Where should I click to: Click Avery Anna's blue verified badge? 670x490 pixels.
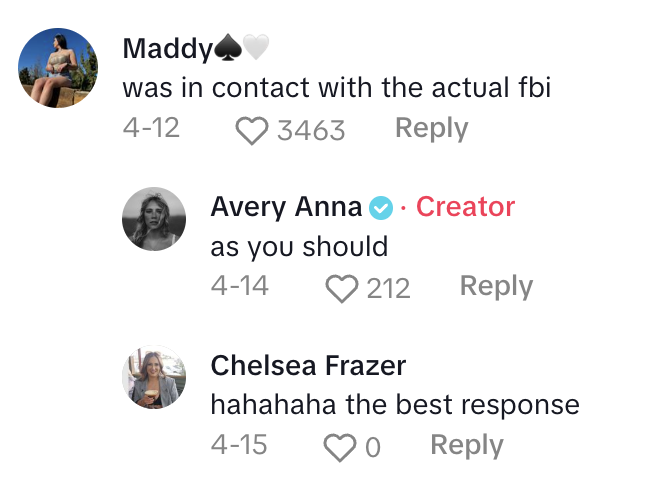[x=380, y=208]
